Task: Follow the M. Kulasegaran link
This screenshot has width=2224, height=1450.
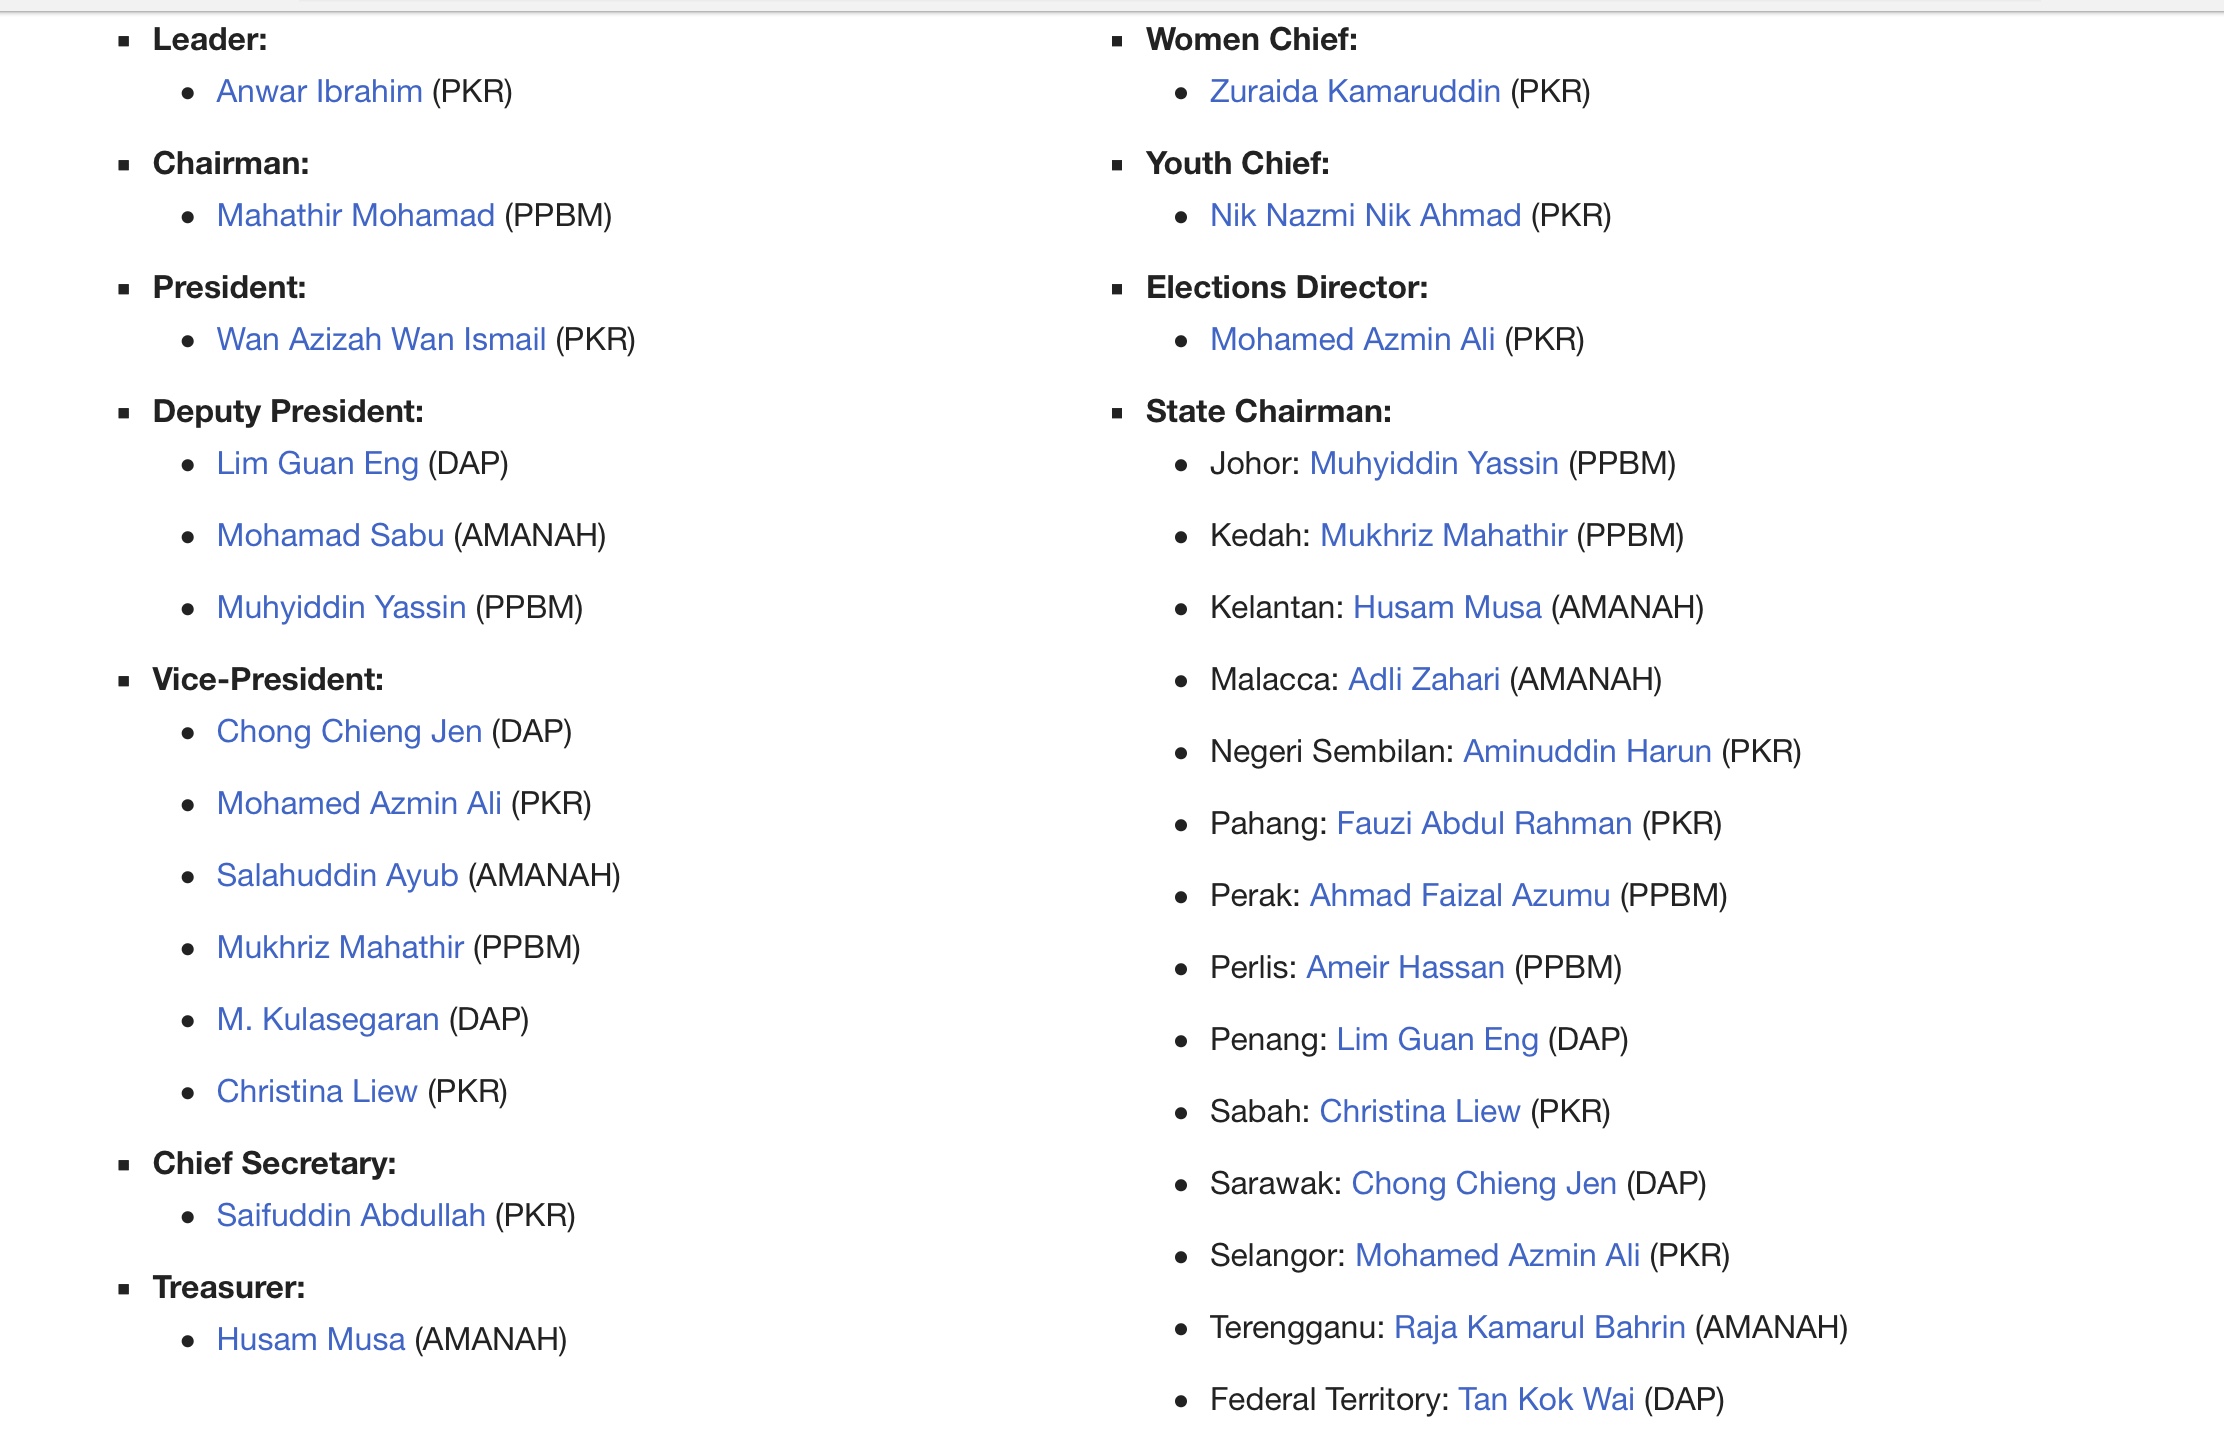Action: pyautogui.click(x=328, y=1019)
